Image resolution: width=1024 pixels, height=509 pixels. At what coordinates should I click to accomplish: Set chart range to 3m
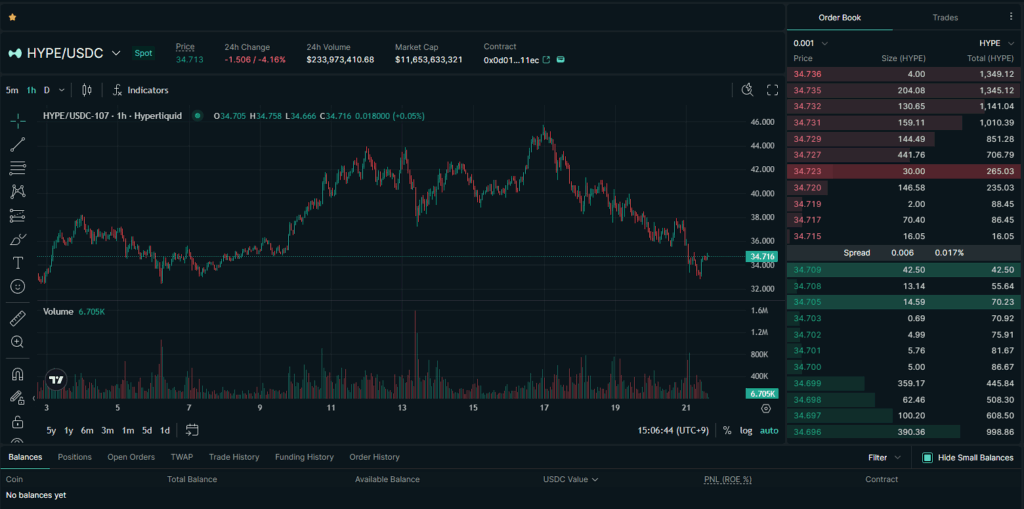pyautogui.click(x=108, y=431)
